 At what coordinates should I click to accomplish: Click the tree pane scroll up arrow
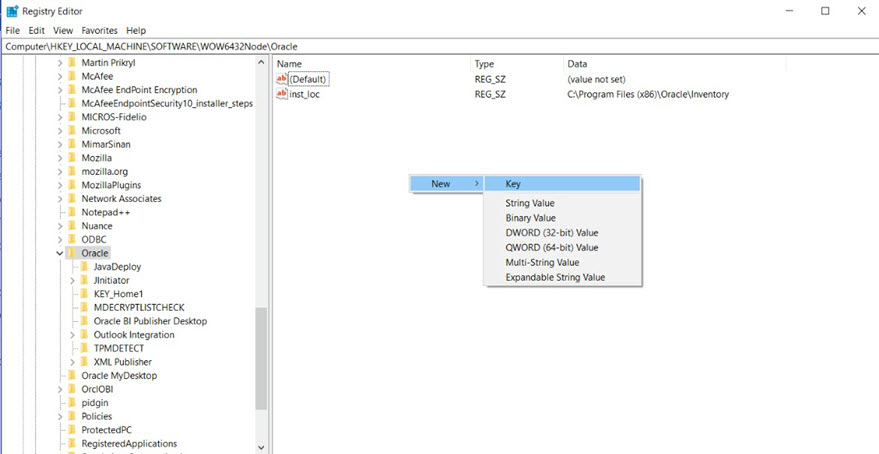point(261,63)
